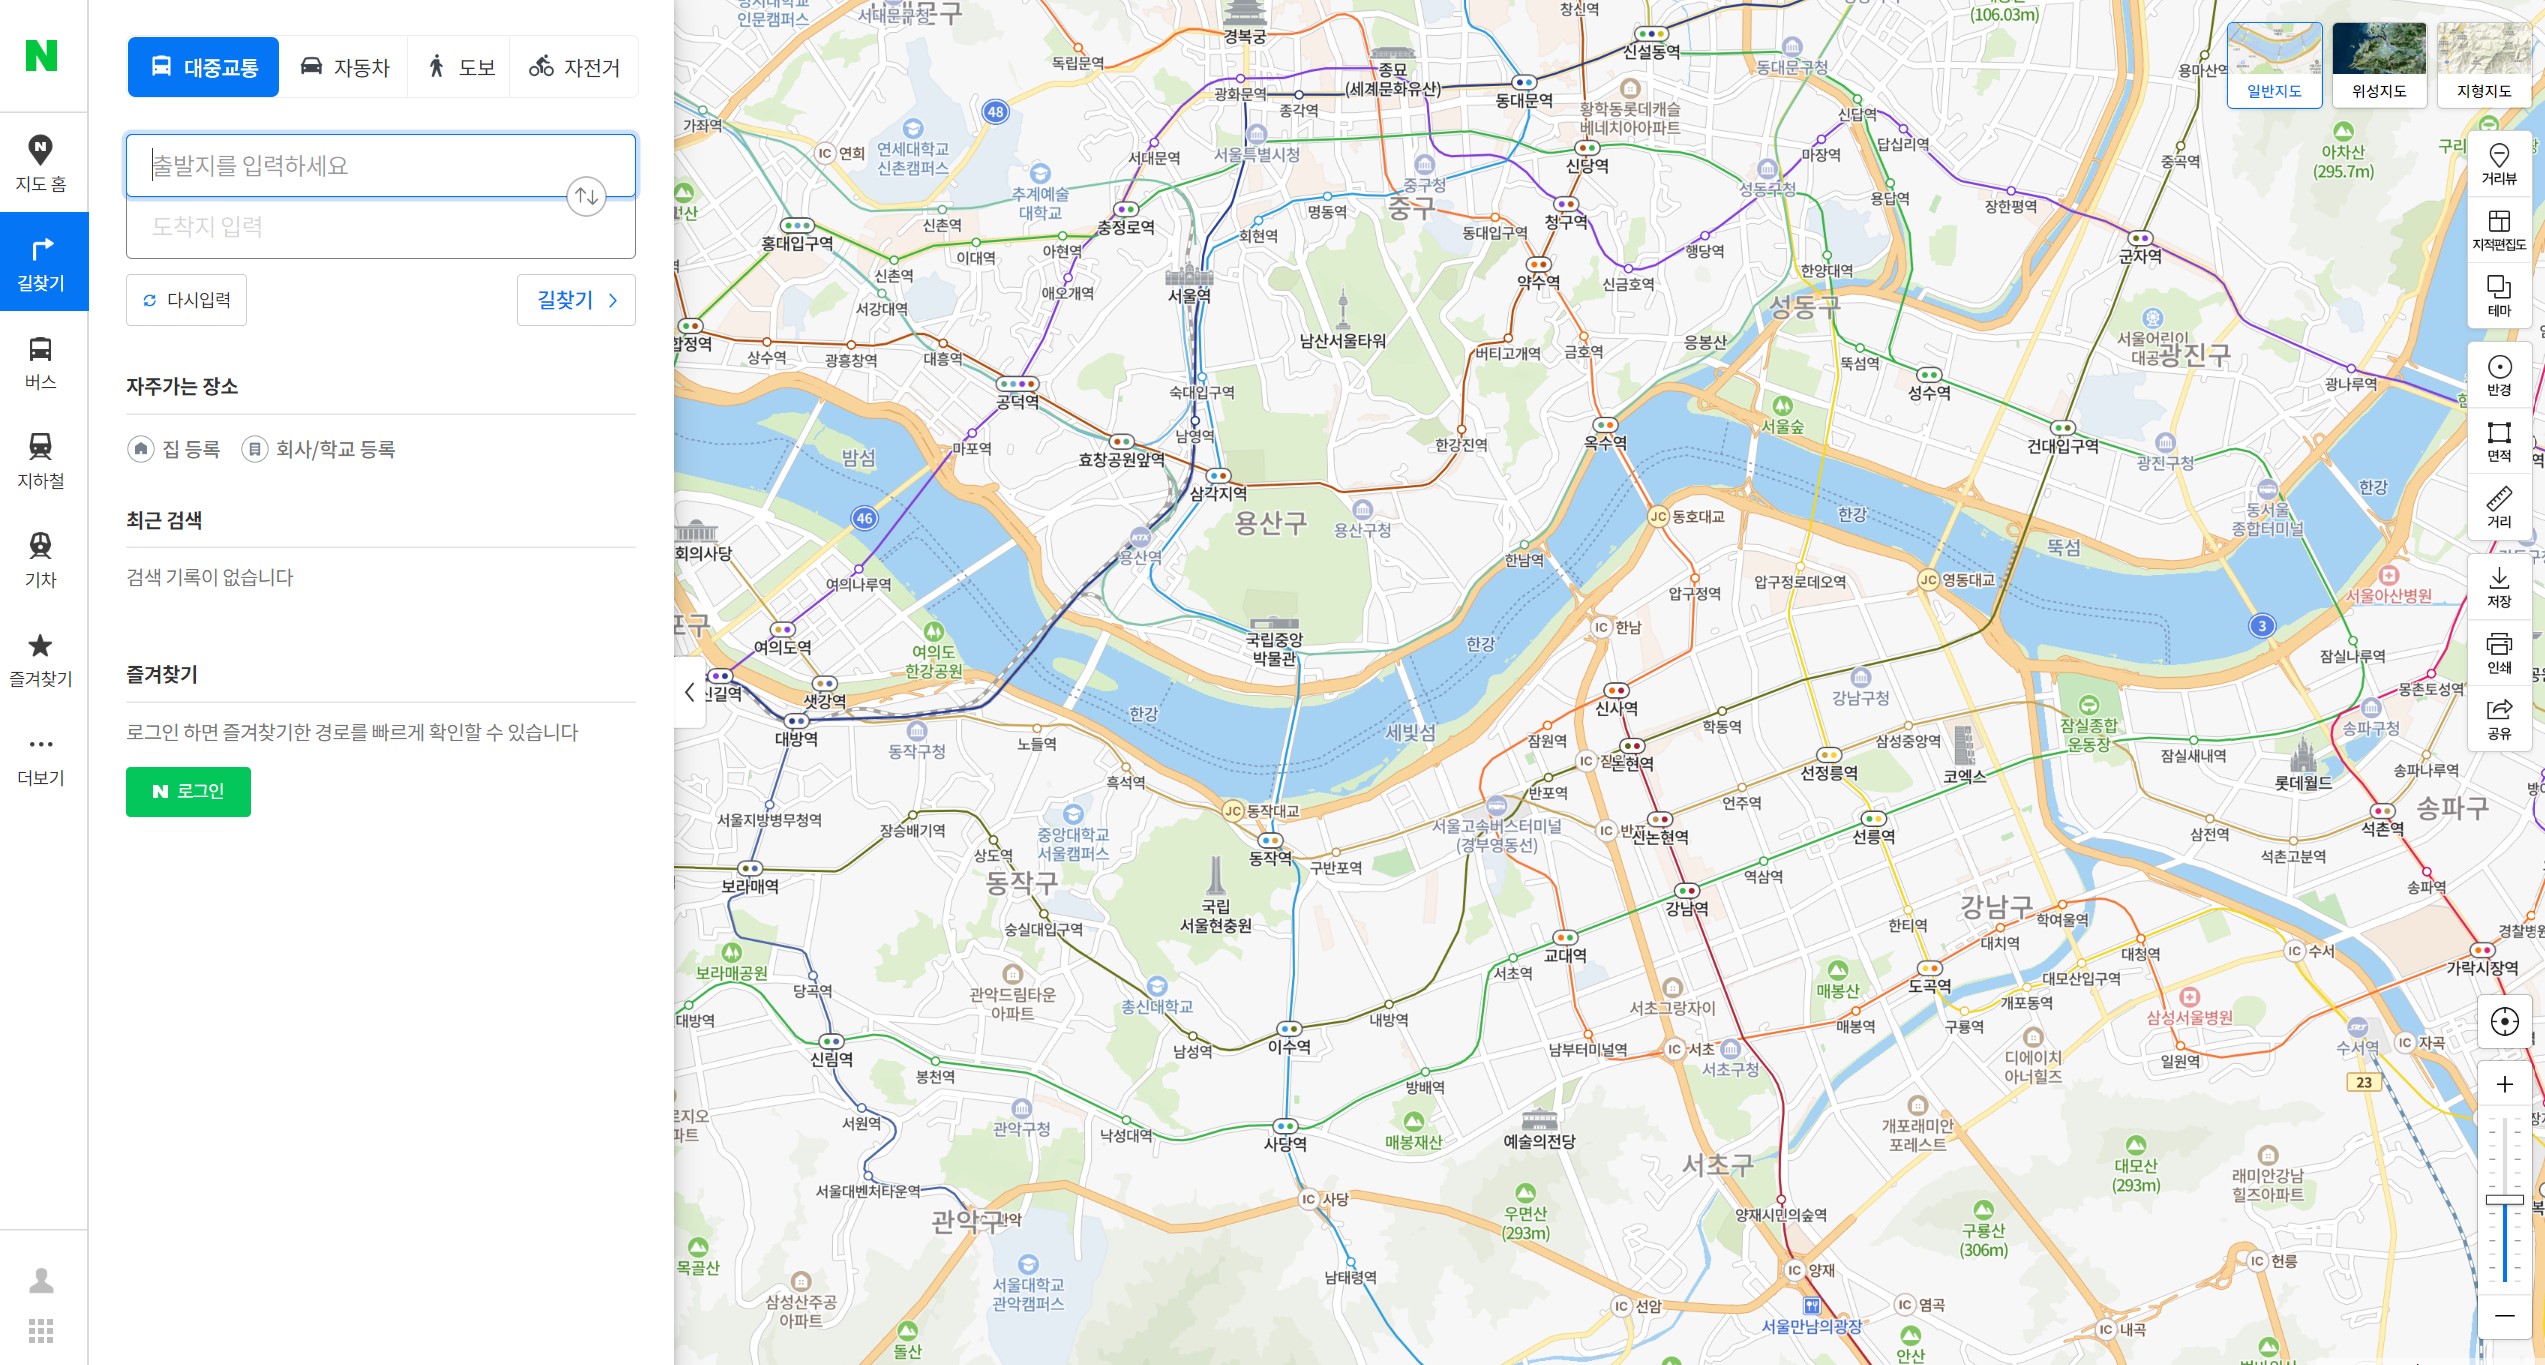Screen dimensions: 2545x1365
Task: Activate the street view (거리뷰) tool
Action: pyautogui.click(x=2498, y=164)
